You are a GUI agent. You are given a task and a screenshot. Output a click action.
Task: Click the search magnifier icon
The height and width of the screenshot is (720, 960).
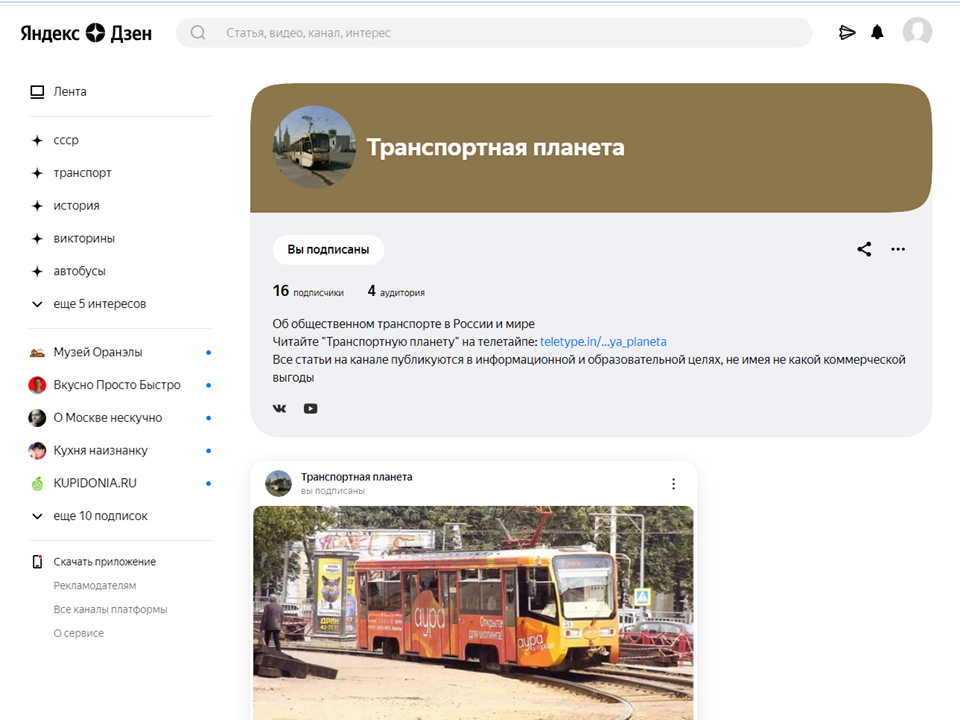coord(198,32)
